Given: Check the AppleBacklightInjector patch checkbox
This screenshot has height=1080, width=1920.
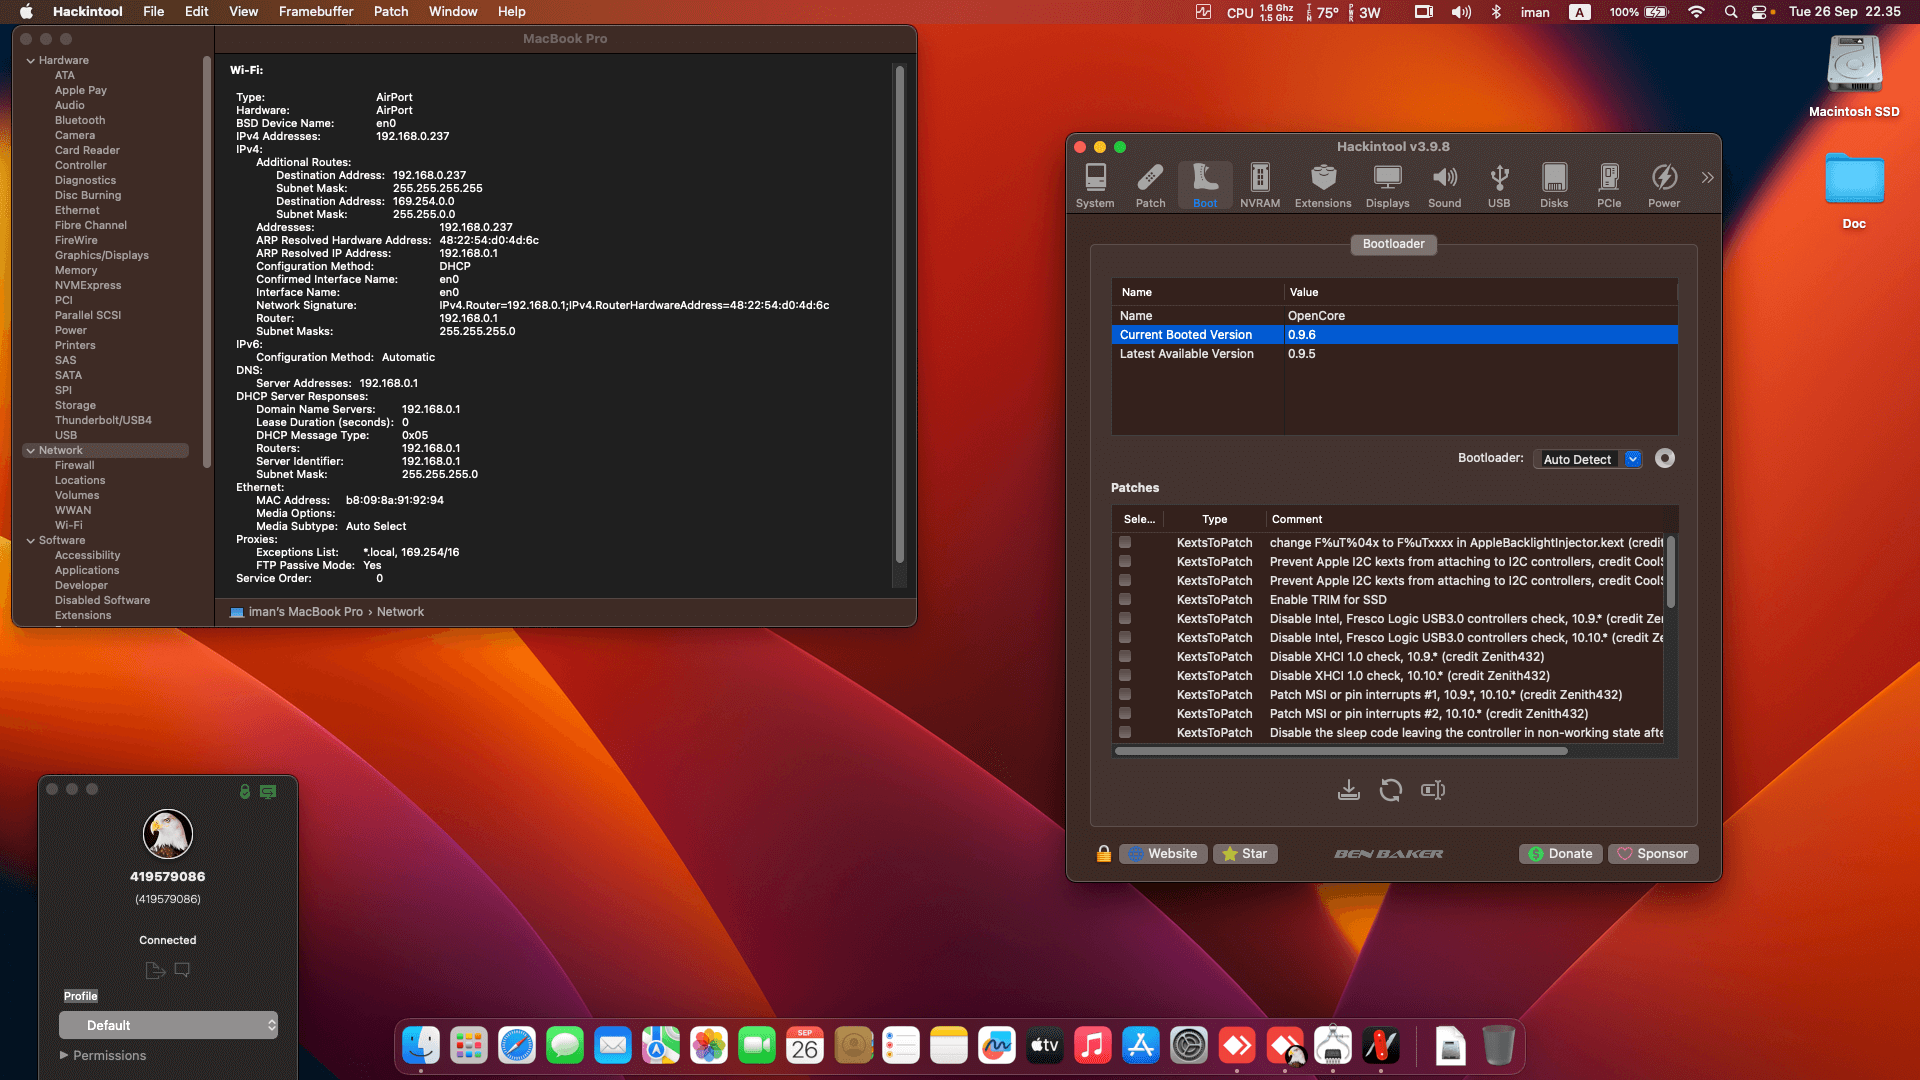Looking at the screenshot, I should pos(1125,543).
